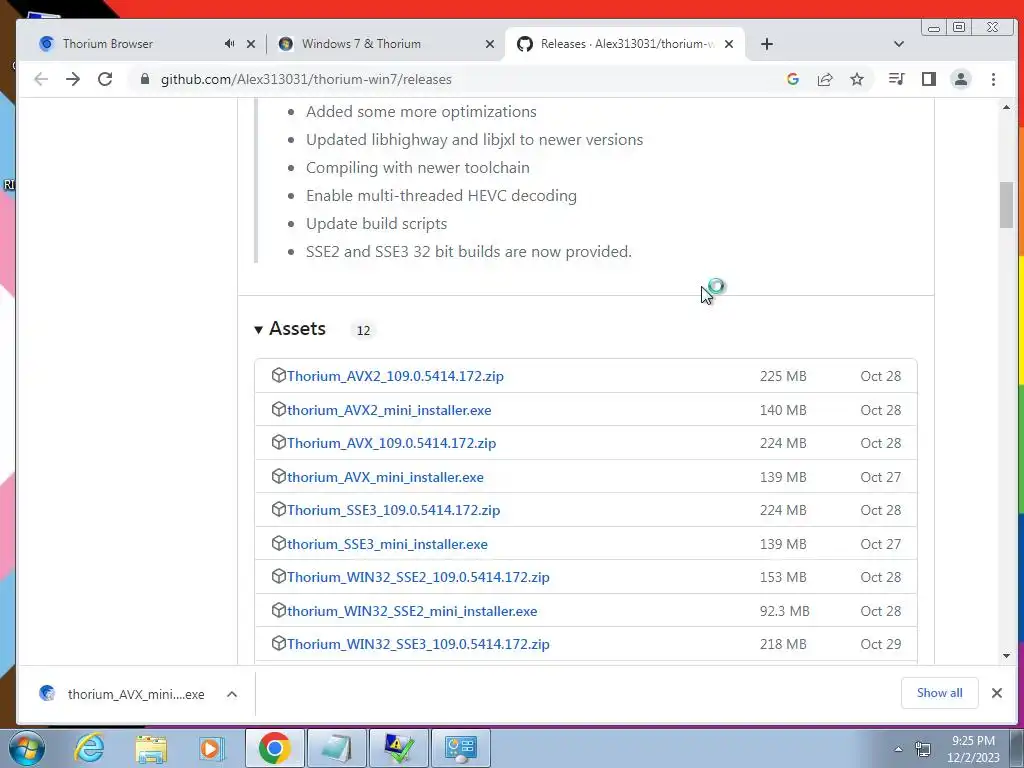Click package icon beside thorium_AVX2_mini_installer.exe
Image resolution: width=1024 pixels, height=768 pixels.
pyautogui.click(x=279, y=409)
